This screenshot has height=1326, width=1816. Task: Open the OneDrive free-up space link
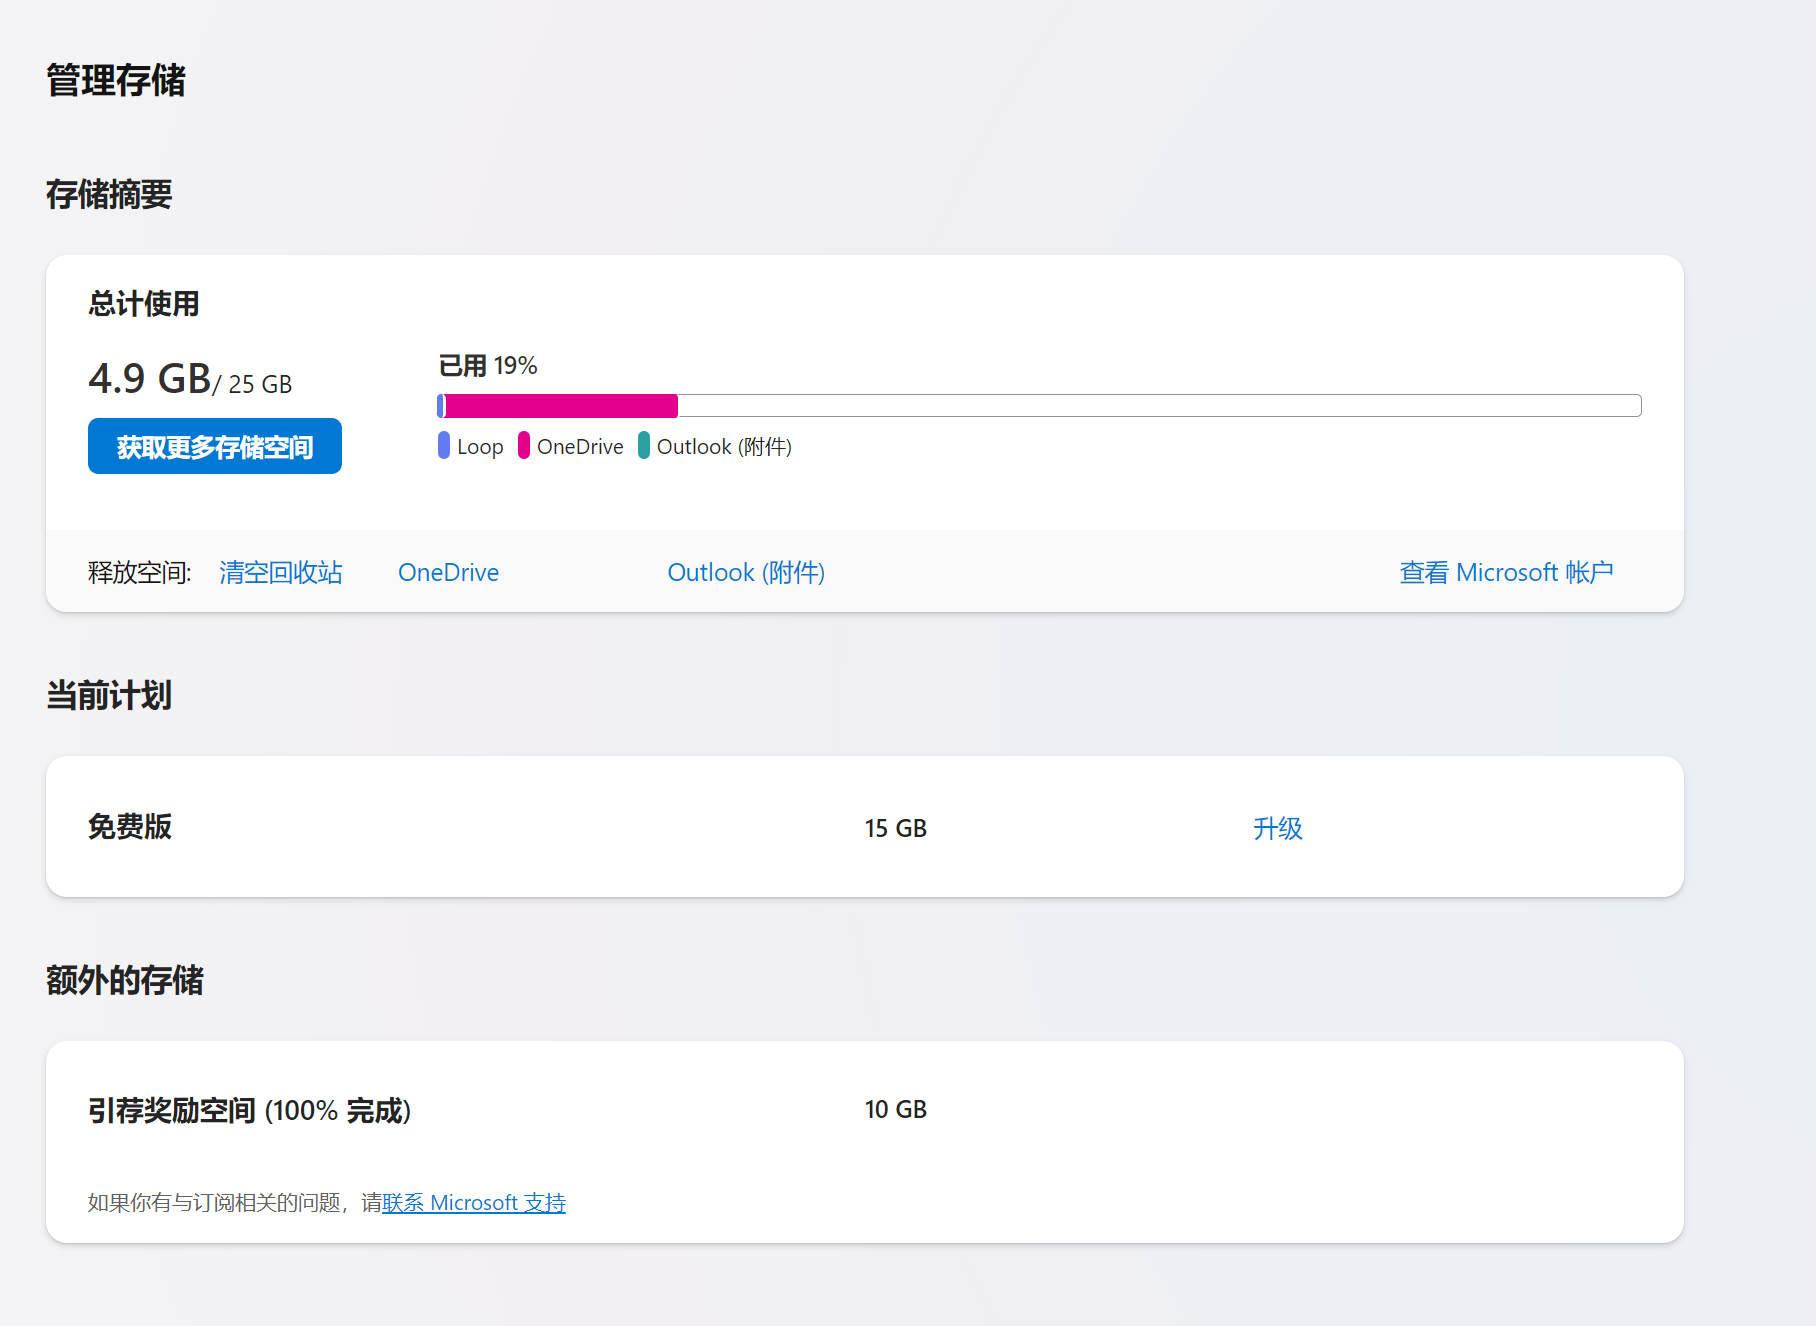(x=448, y=572)
